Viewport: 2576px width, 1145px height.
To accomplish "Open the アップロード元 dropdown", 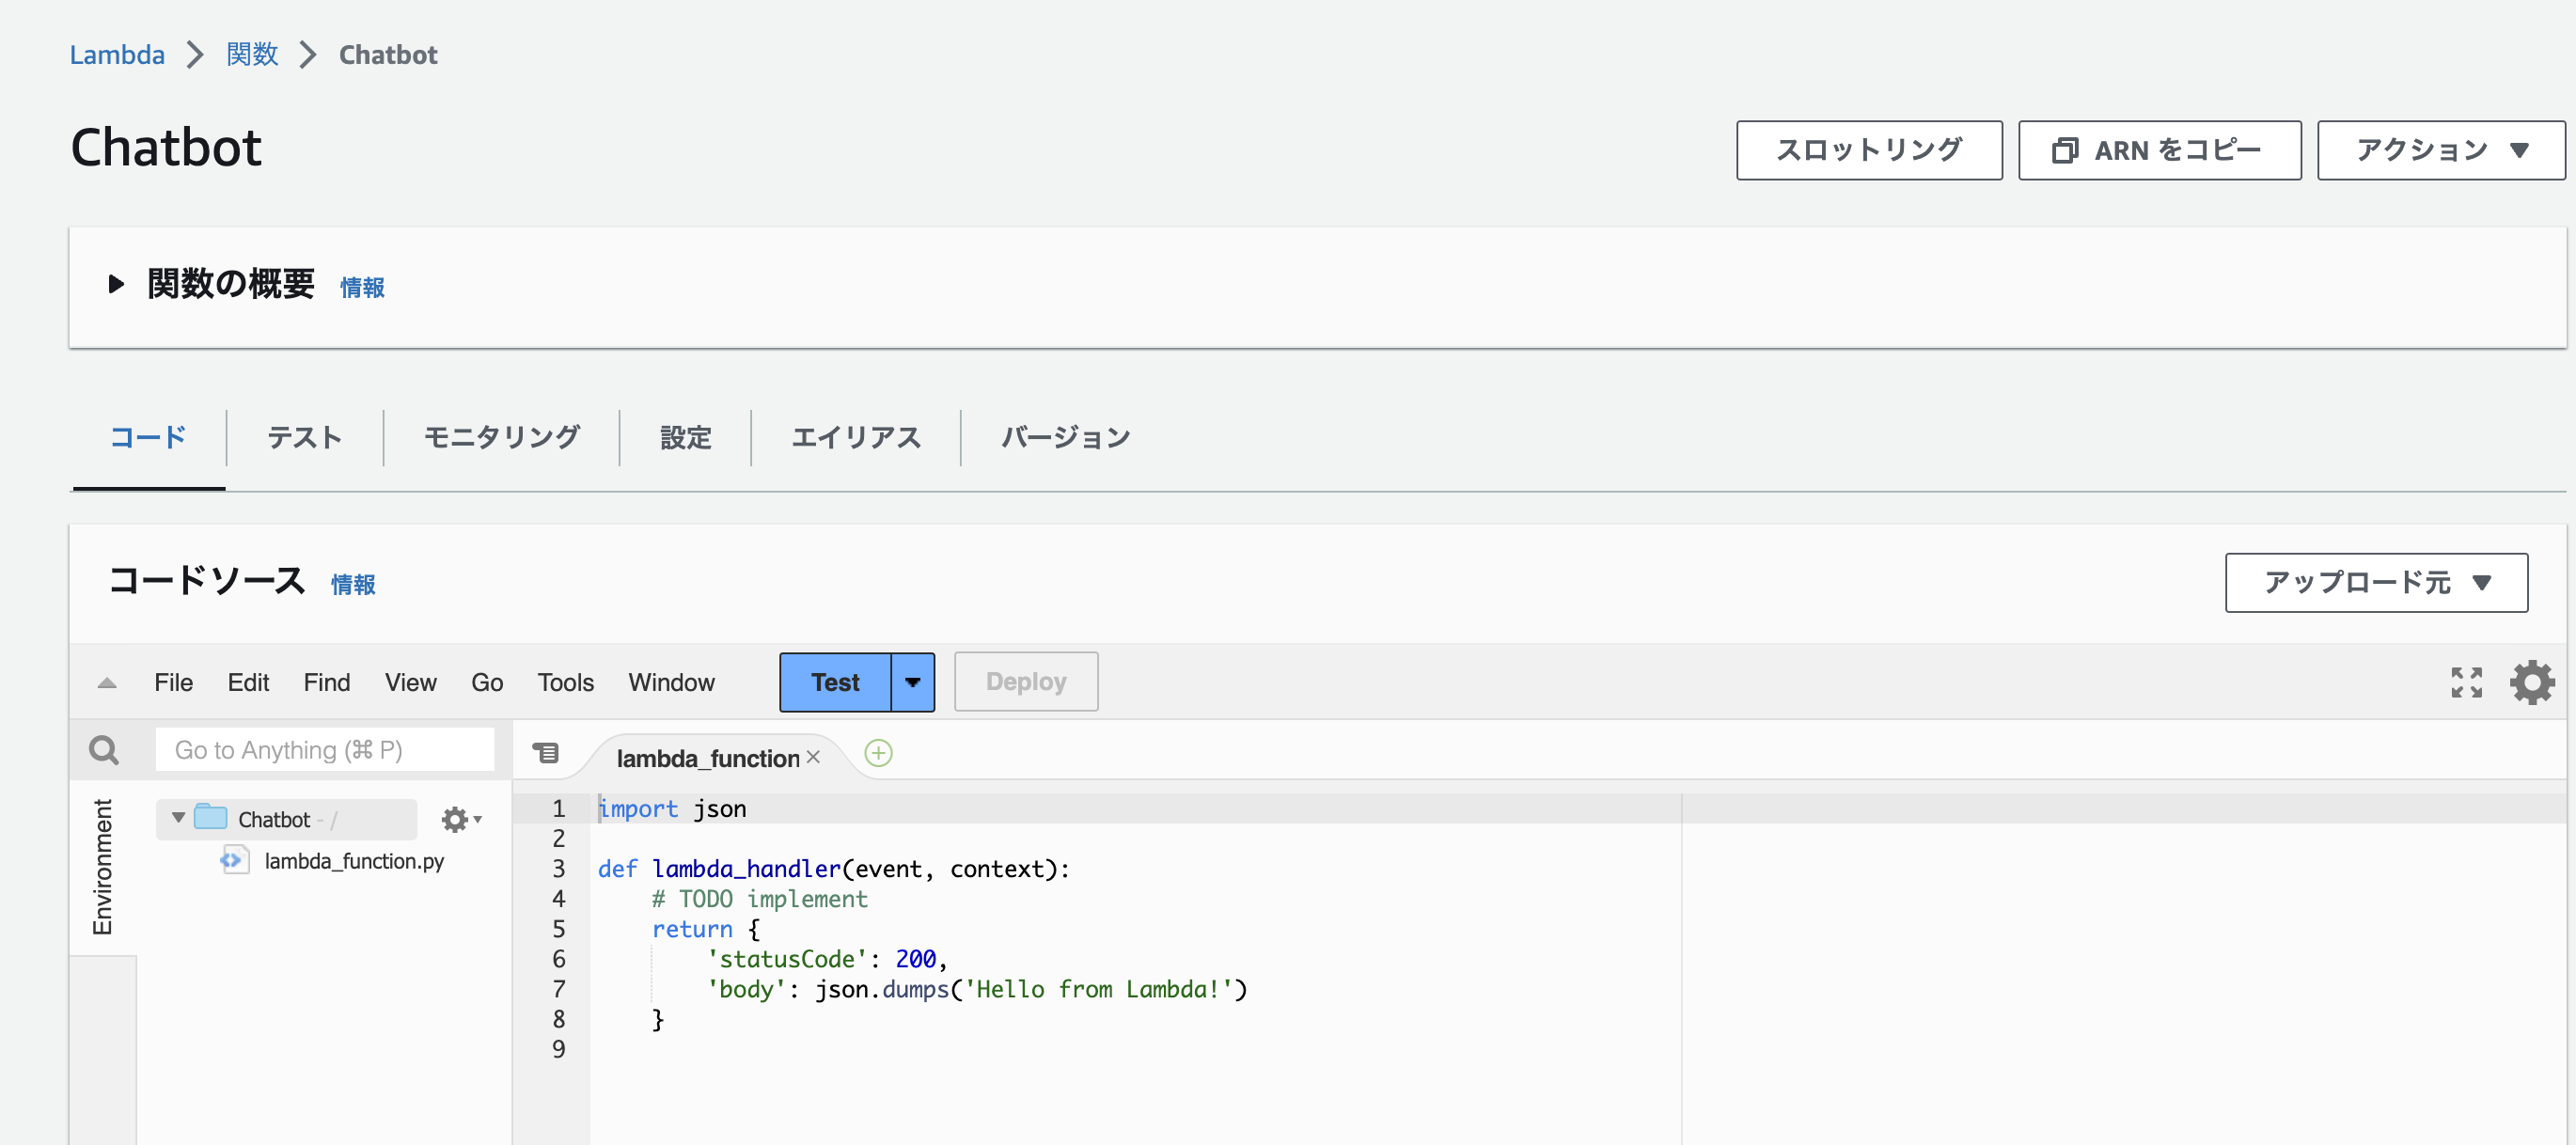I will tap(2375, 582).
